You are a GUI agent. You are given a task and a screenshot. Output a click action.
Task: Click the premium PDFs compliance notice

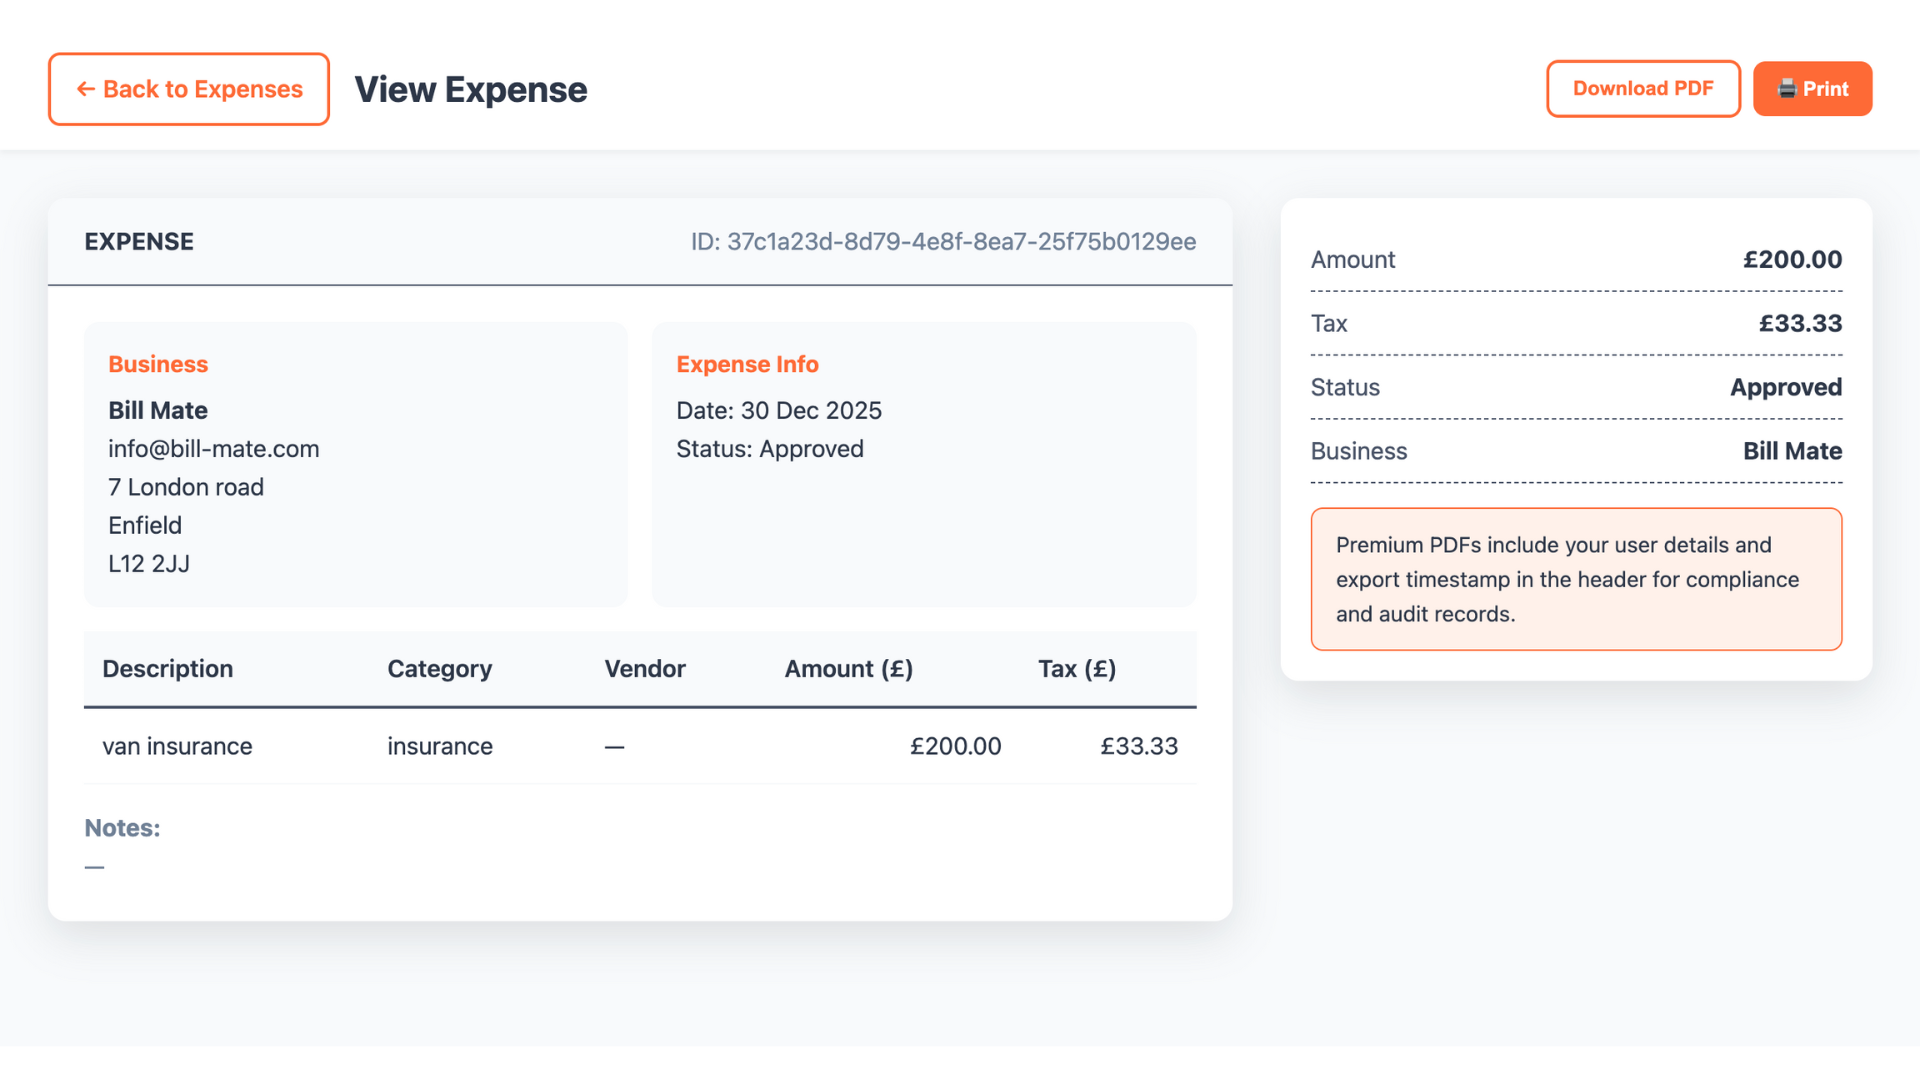(1576, 579)
